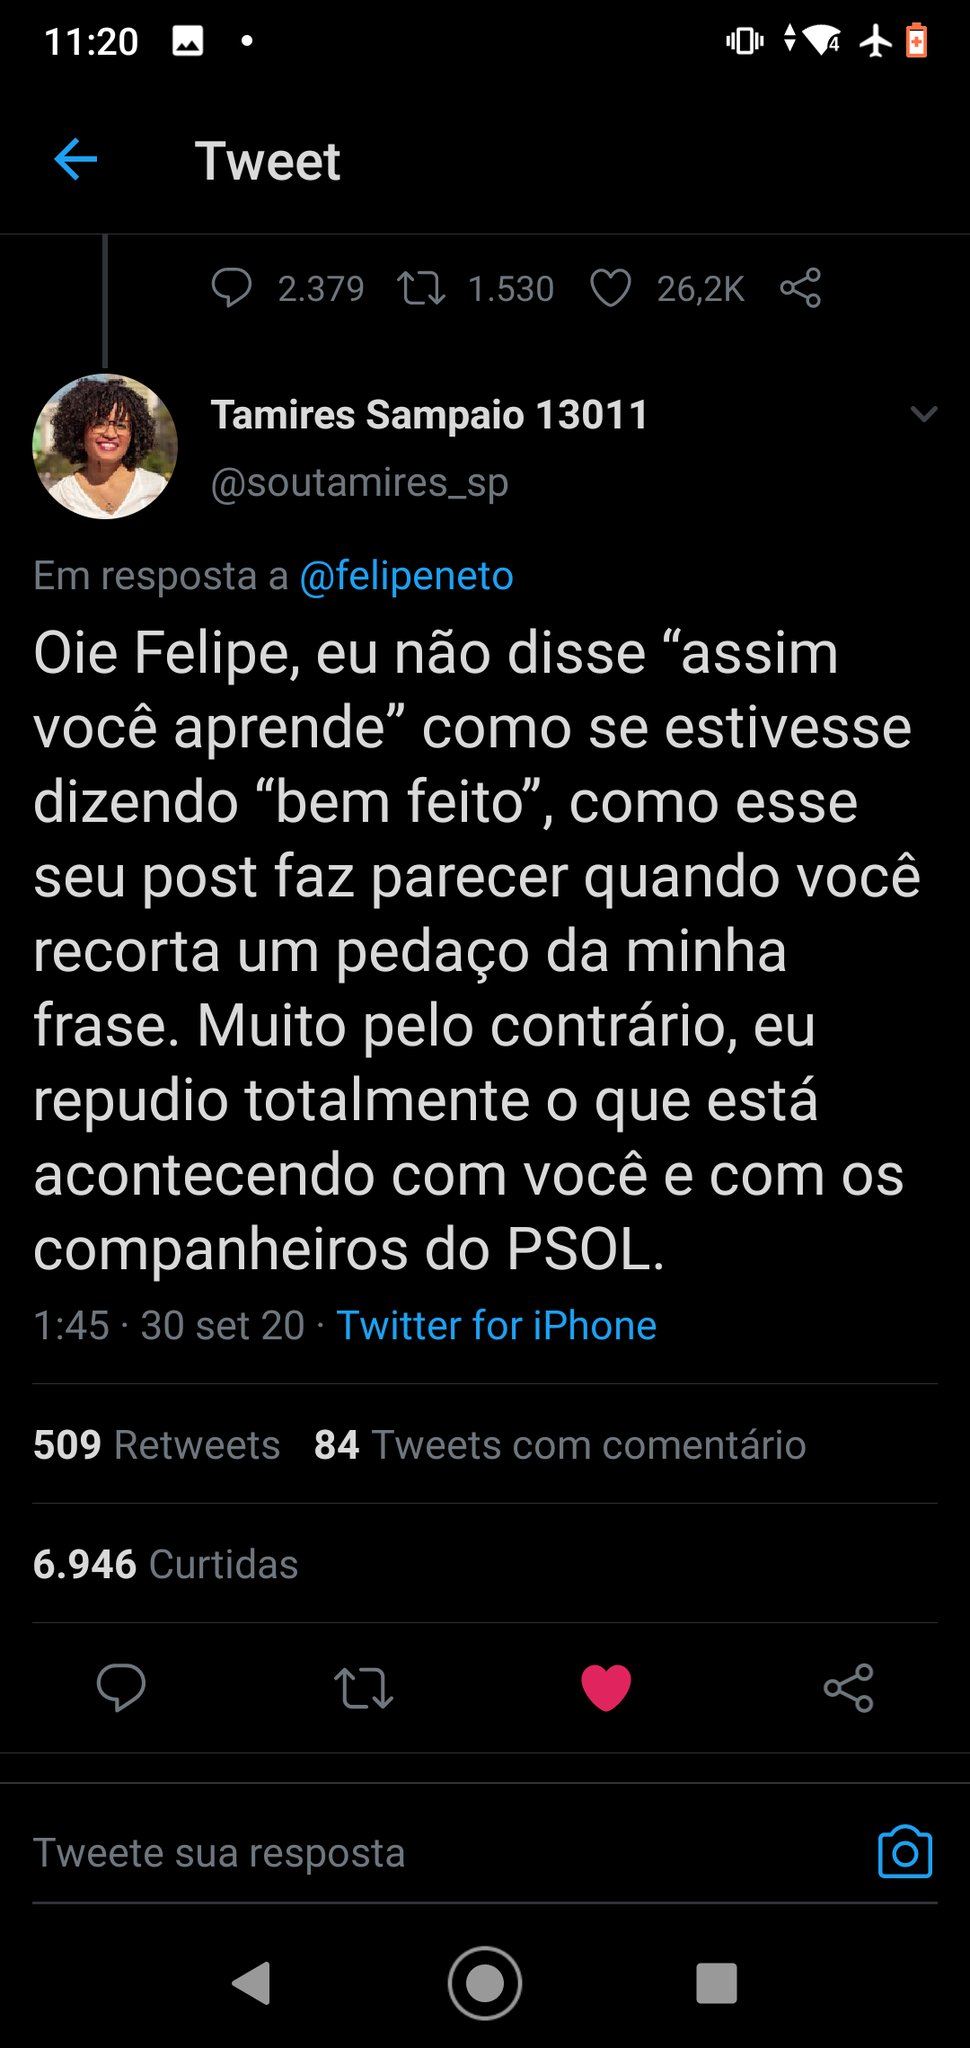Screen dimensions: 970x2048
Task: Retweet Tamires Sampaio's reply
Action: pos(363,1688)
